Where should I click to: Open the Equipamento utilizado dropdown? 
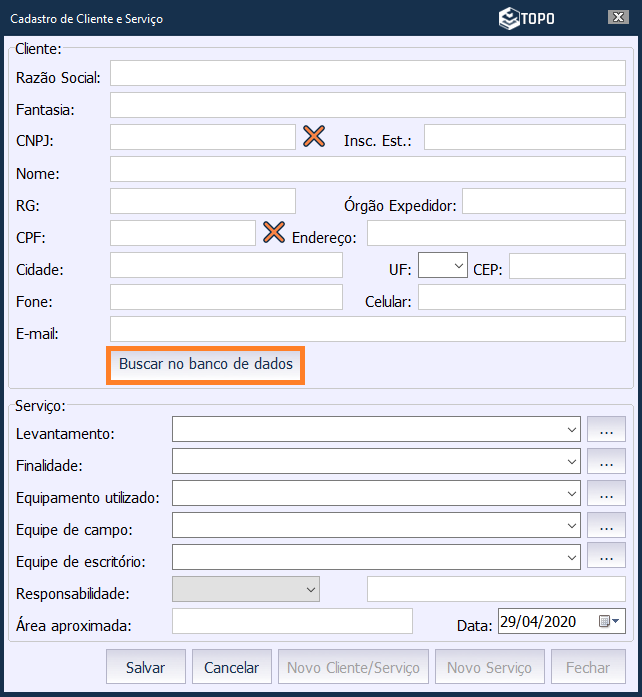[572, 493]
